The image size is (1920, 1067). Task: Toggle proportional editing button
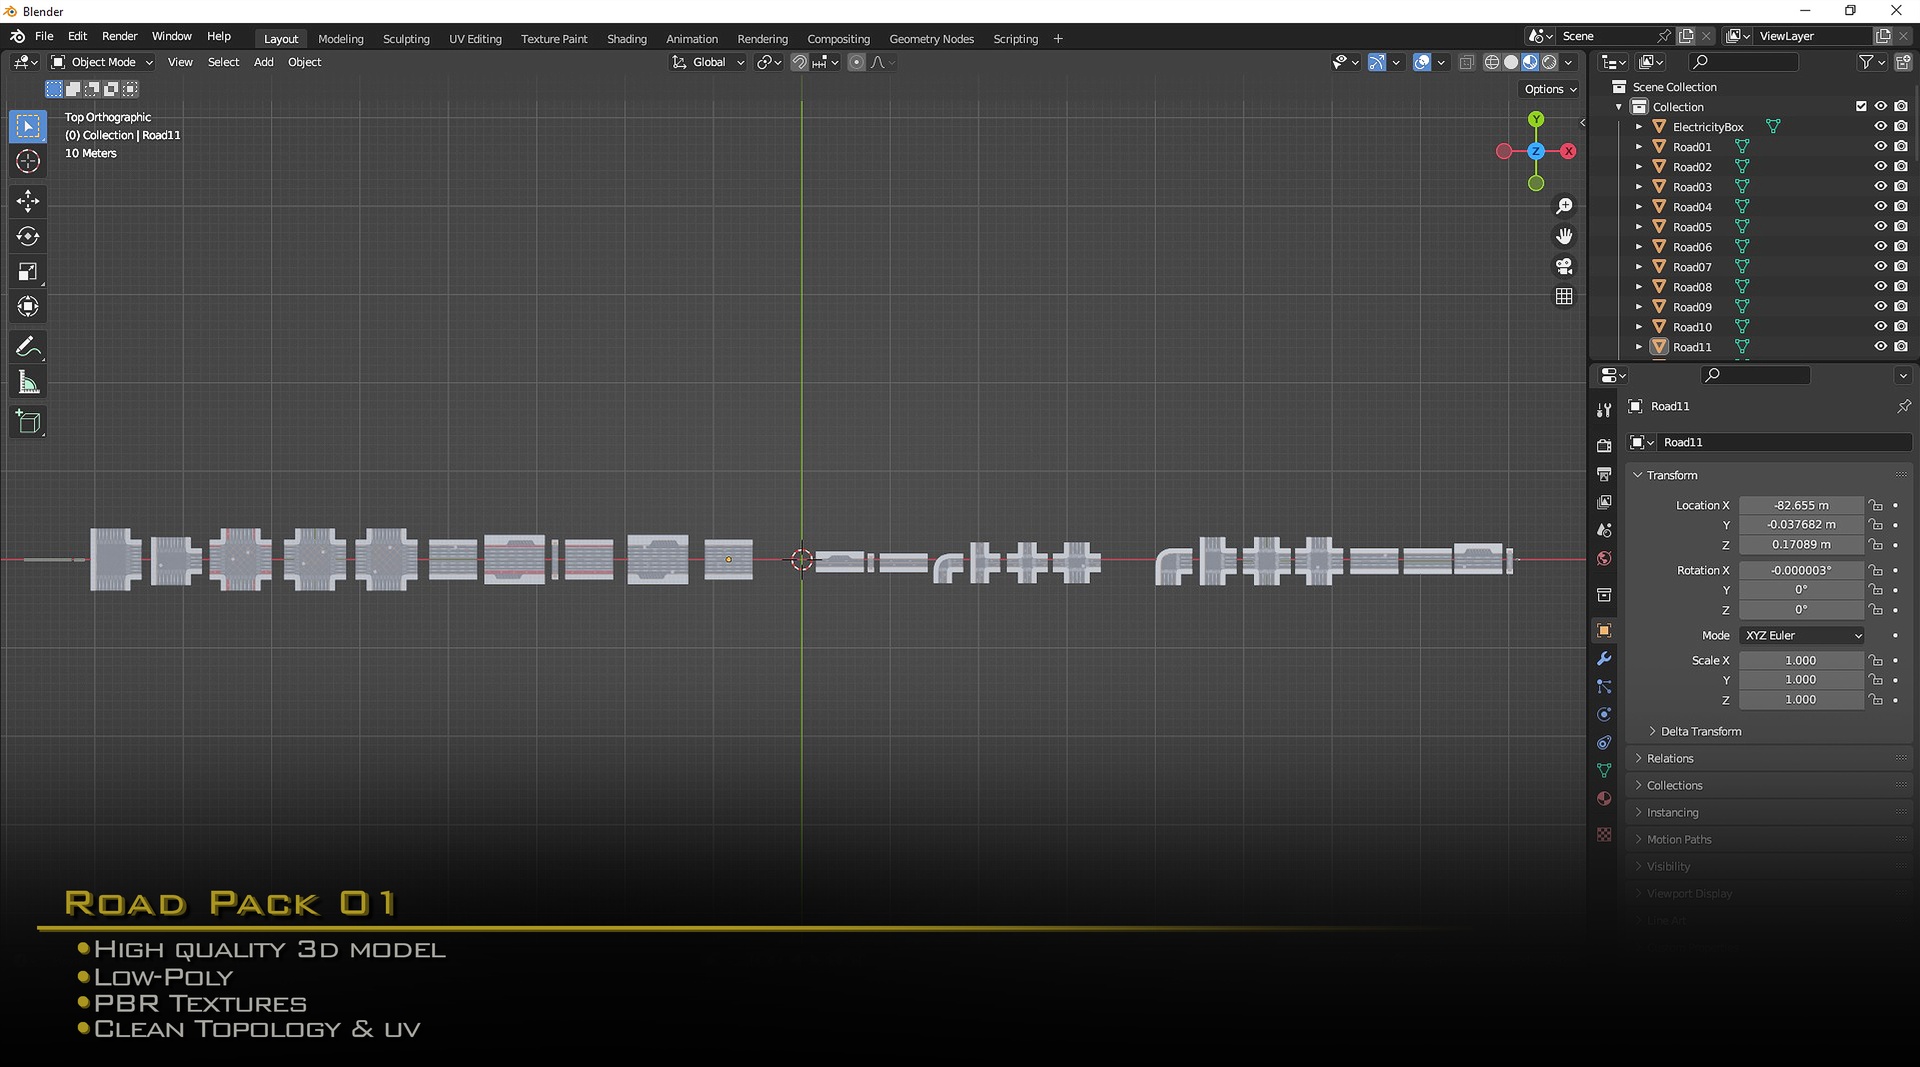[x=856, y=62]
